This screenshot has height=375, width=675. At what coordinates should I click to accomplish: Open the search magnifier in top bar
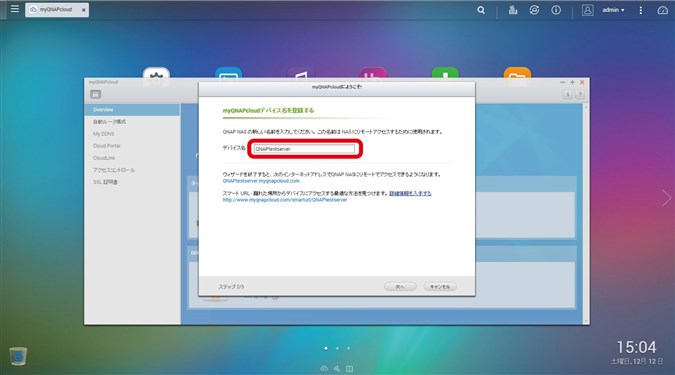pyautogui.click(x=481, y=10)
